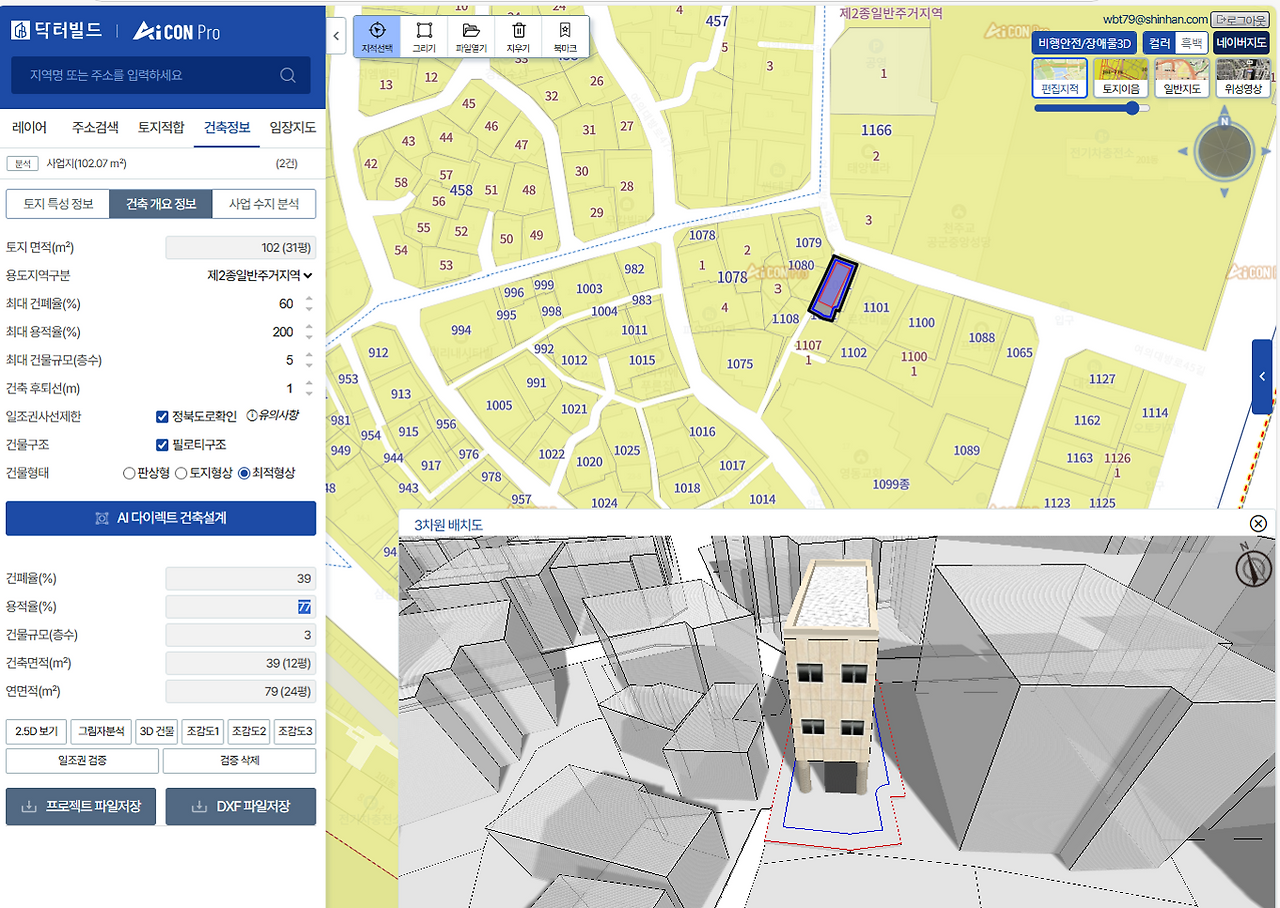Click the 지우기 trash tool
Screen dimensions: 1280x908
[518, 37]
